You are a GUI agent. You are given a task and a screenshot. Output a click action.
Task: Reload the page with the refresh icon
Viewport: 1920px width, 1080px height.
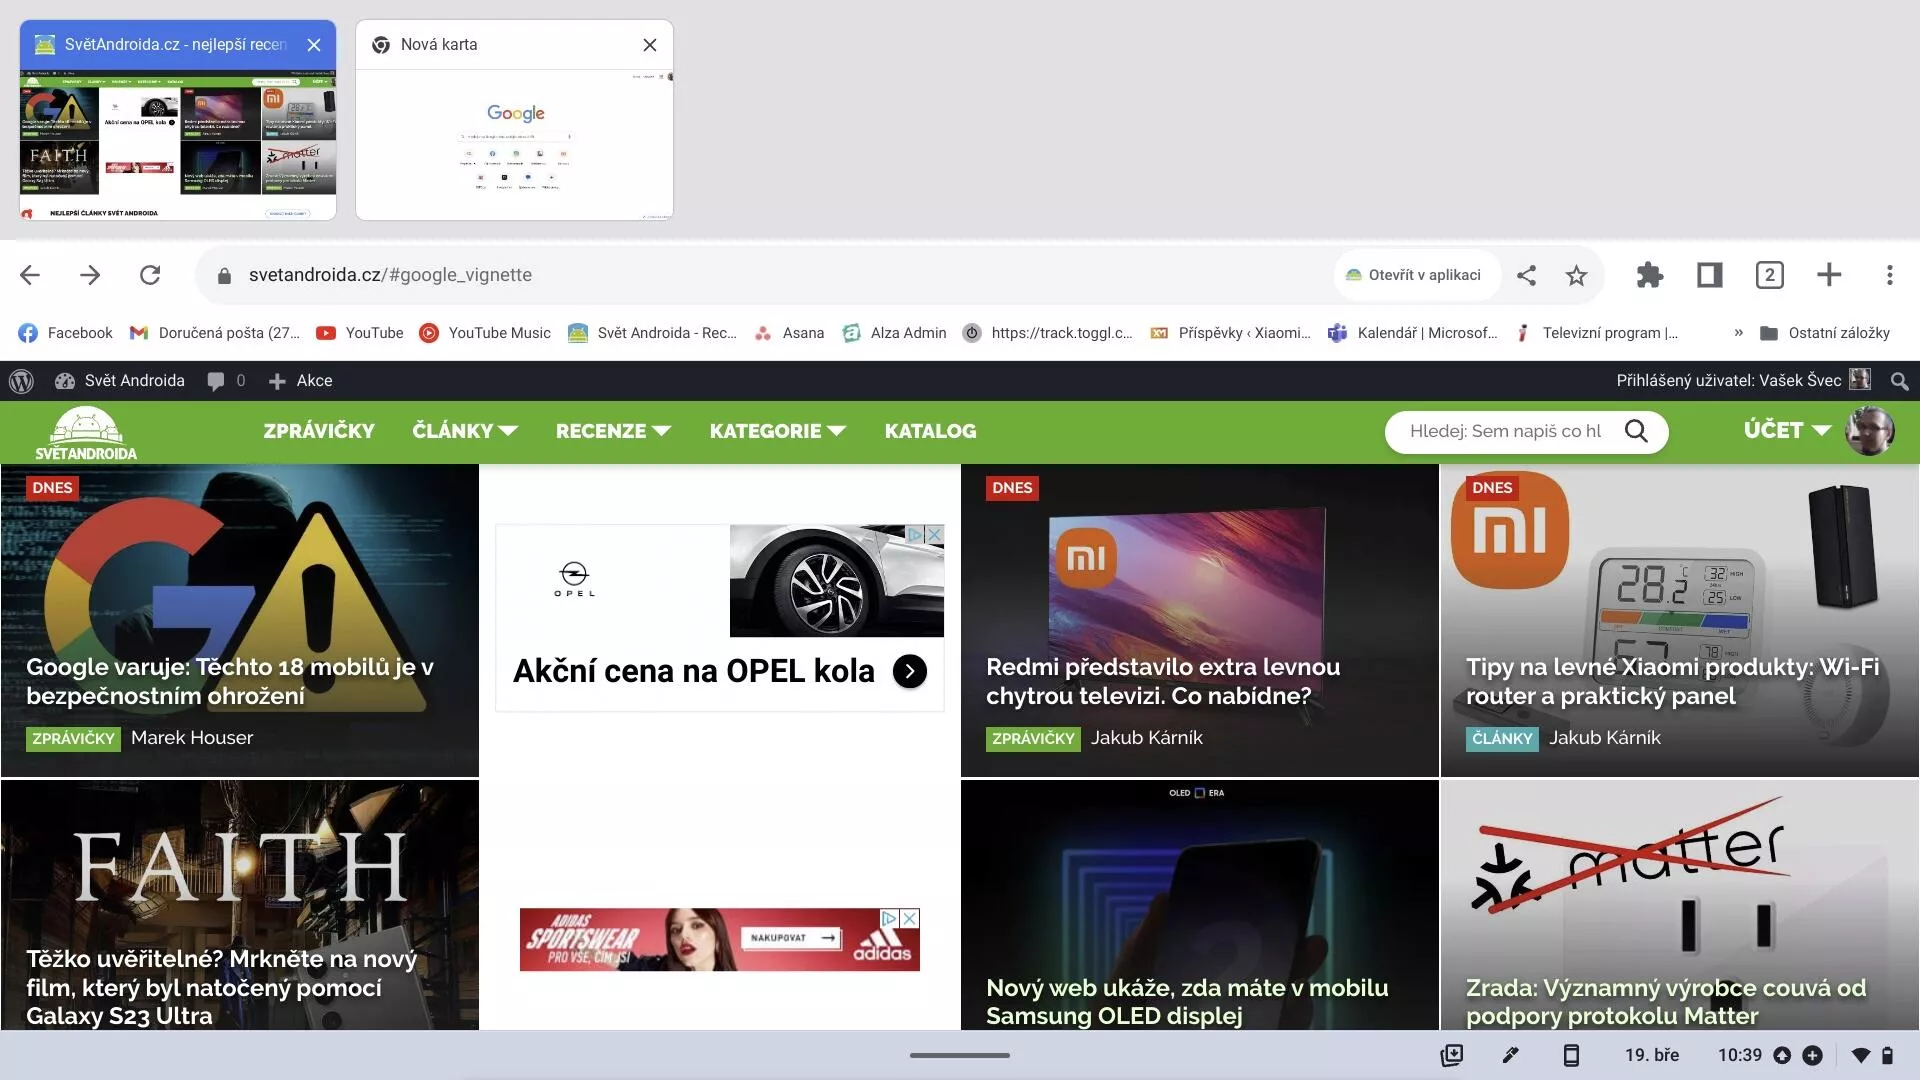tap(150, 275)
